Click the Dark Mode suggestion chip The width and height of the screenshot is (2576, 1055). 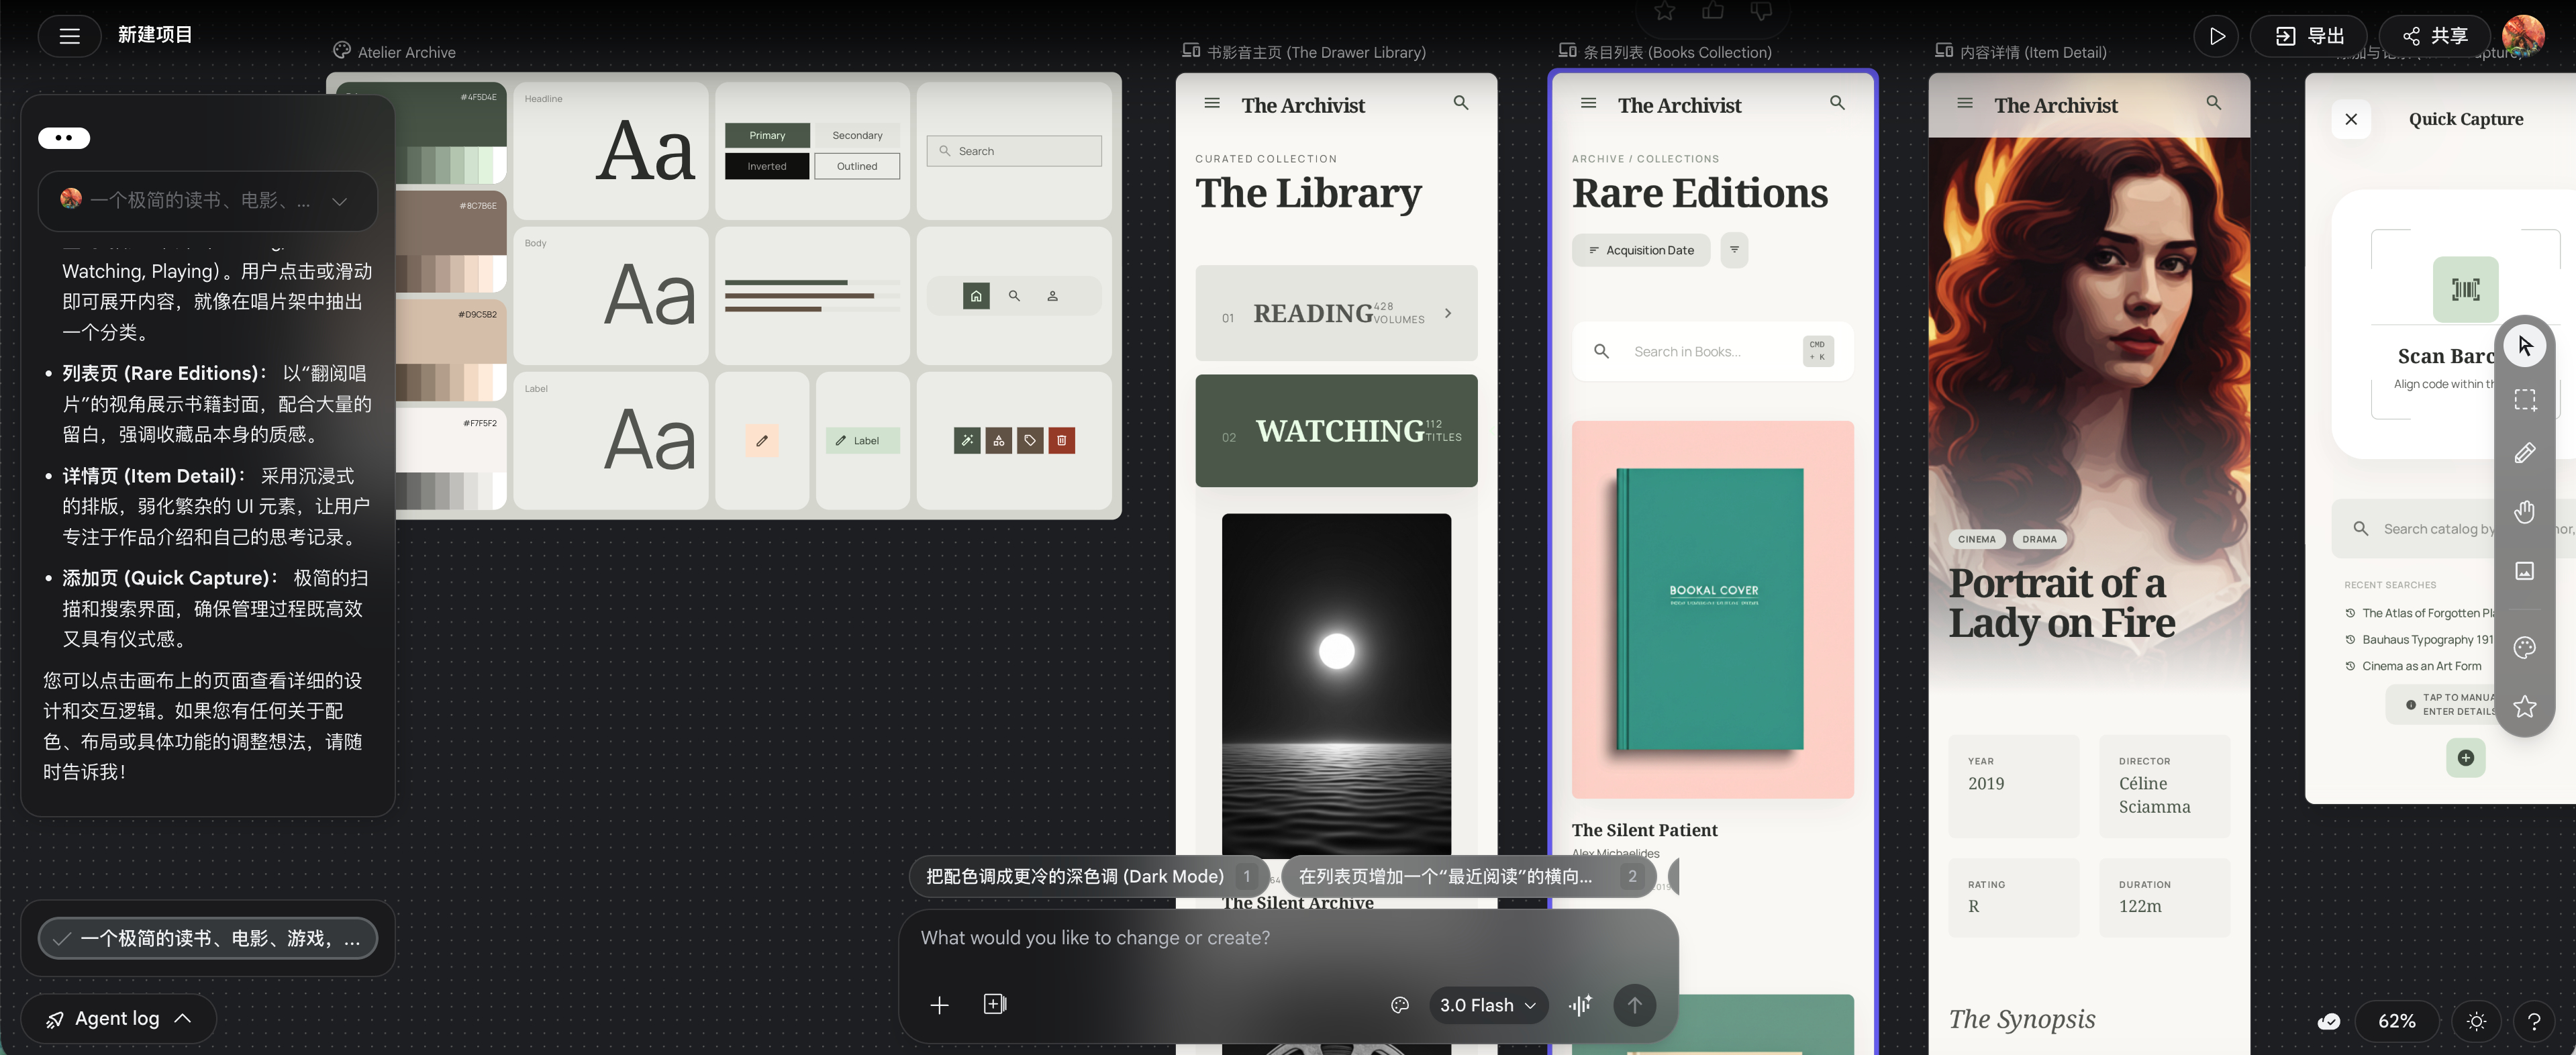[1074, 876]
